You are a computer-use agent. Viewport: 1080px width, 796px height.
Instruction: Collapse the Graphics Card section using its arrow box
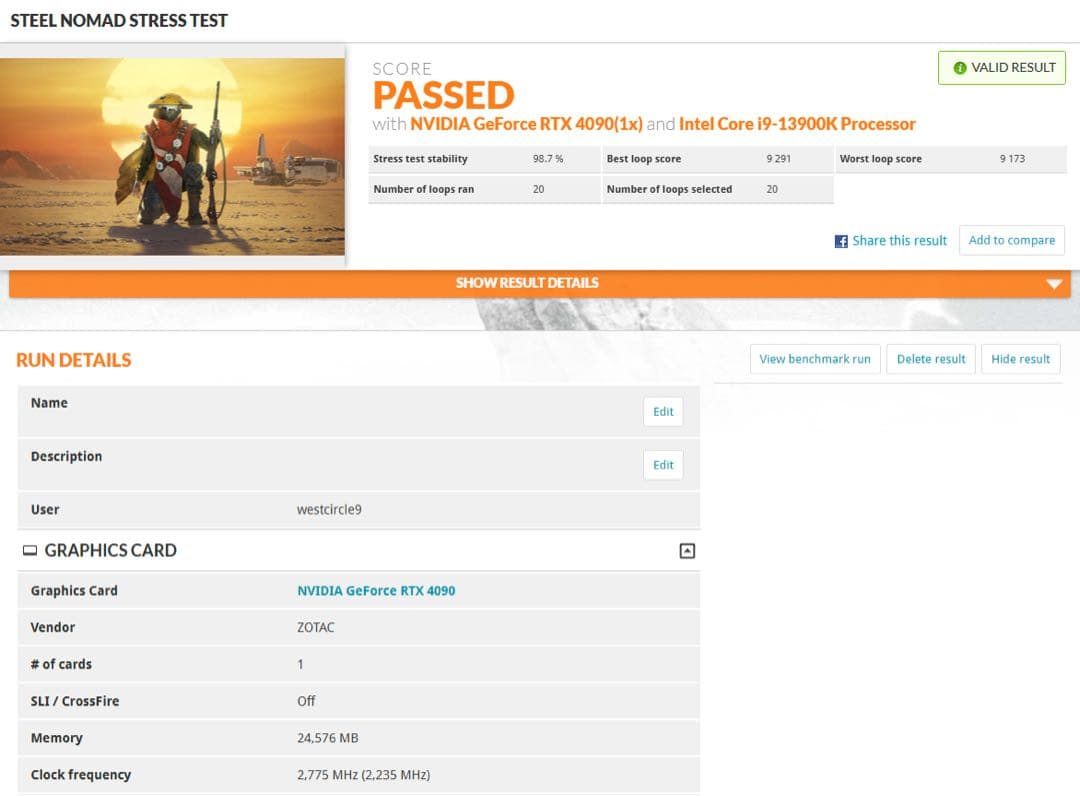687,551
